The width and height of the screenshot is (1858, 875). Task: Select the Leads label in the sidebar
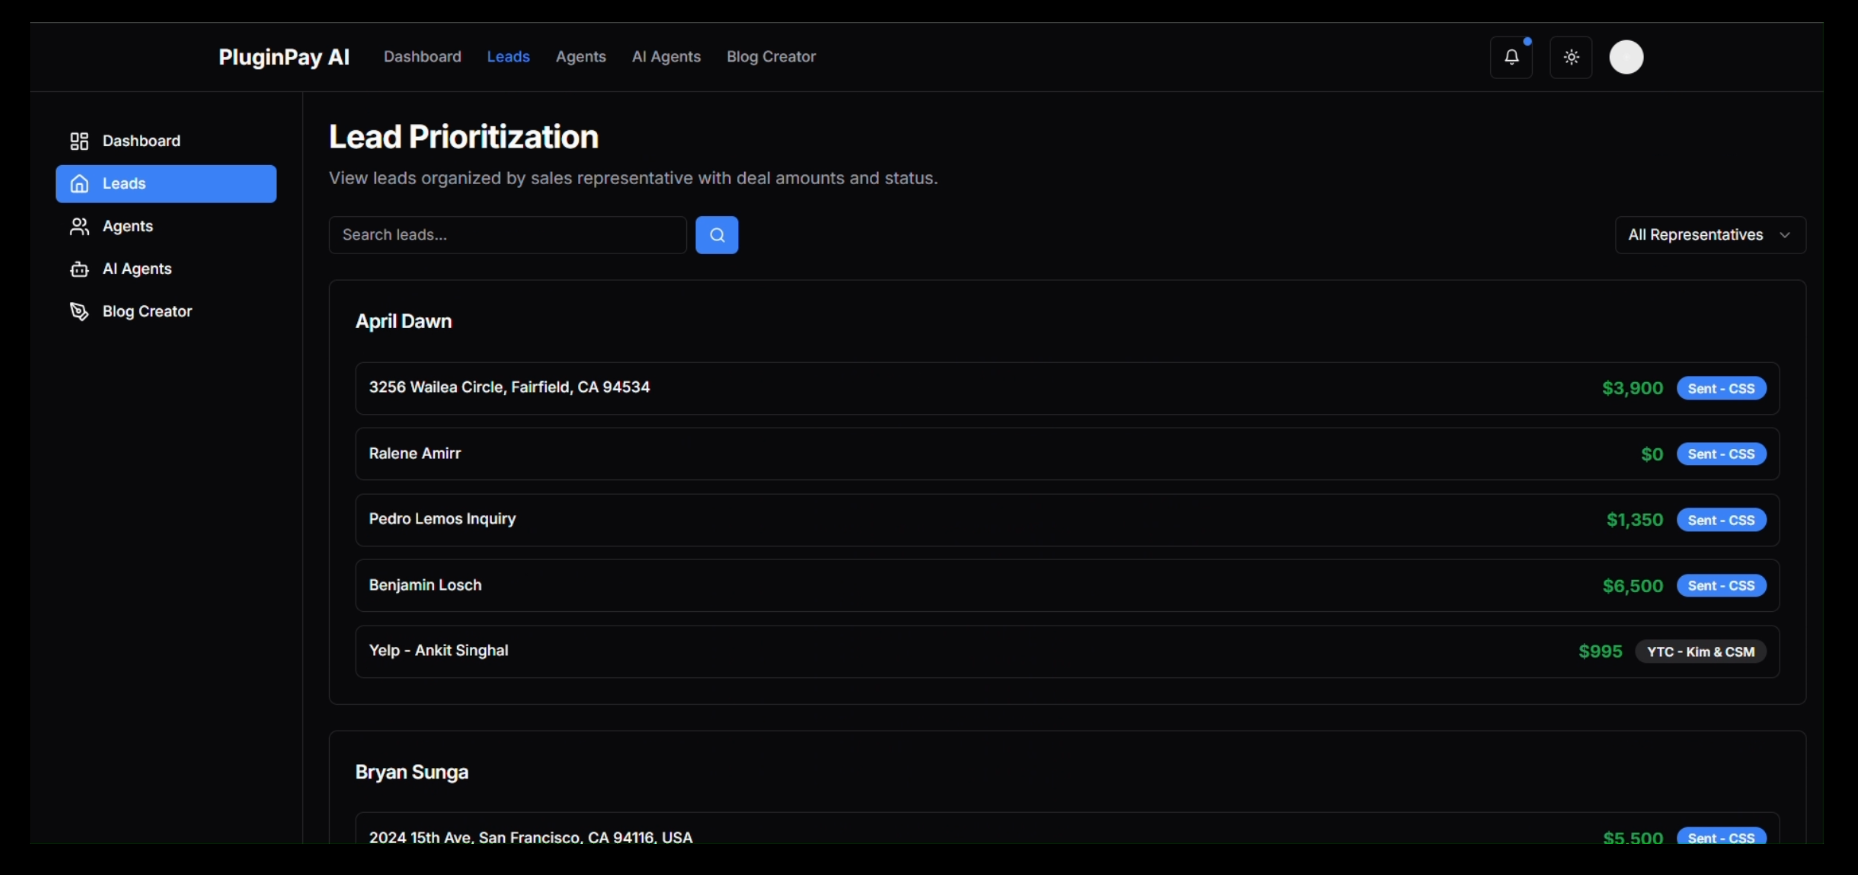[124, 184]
